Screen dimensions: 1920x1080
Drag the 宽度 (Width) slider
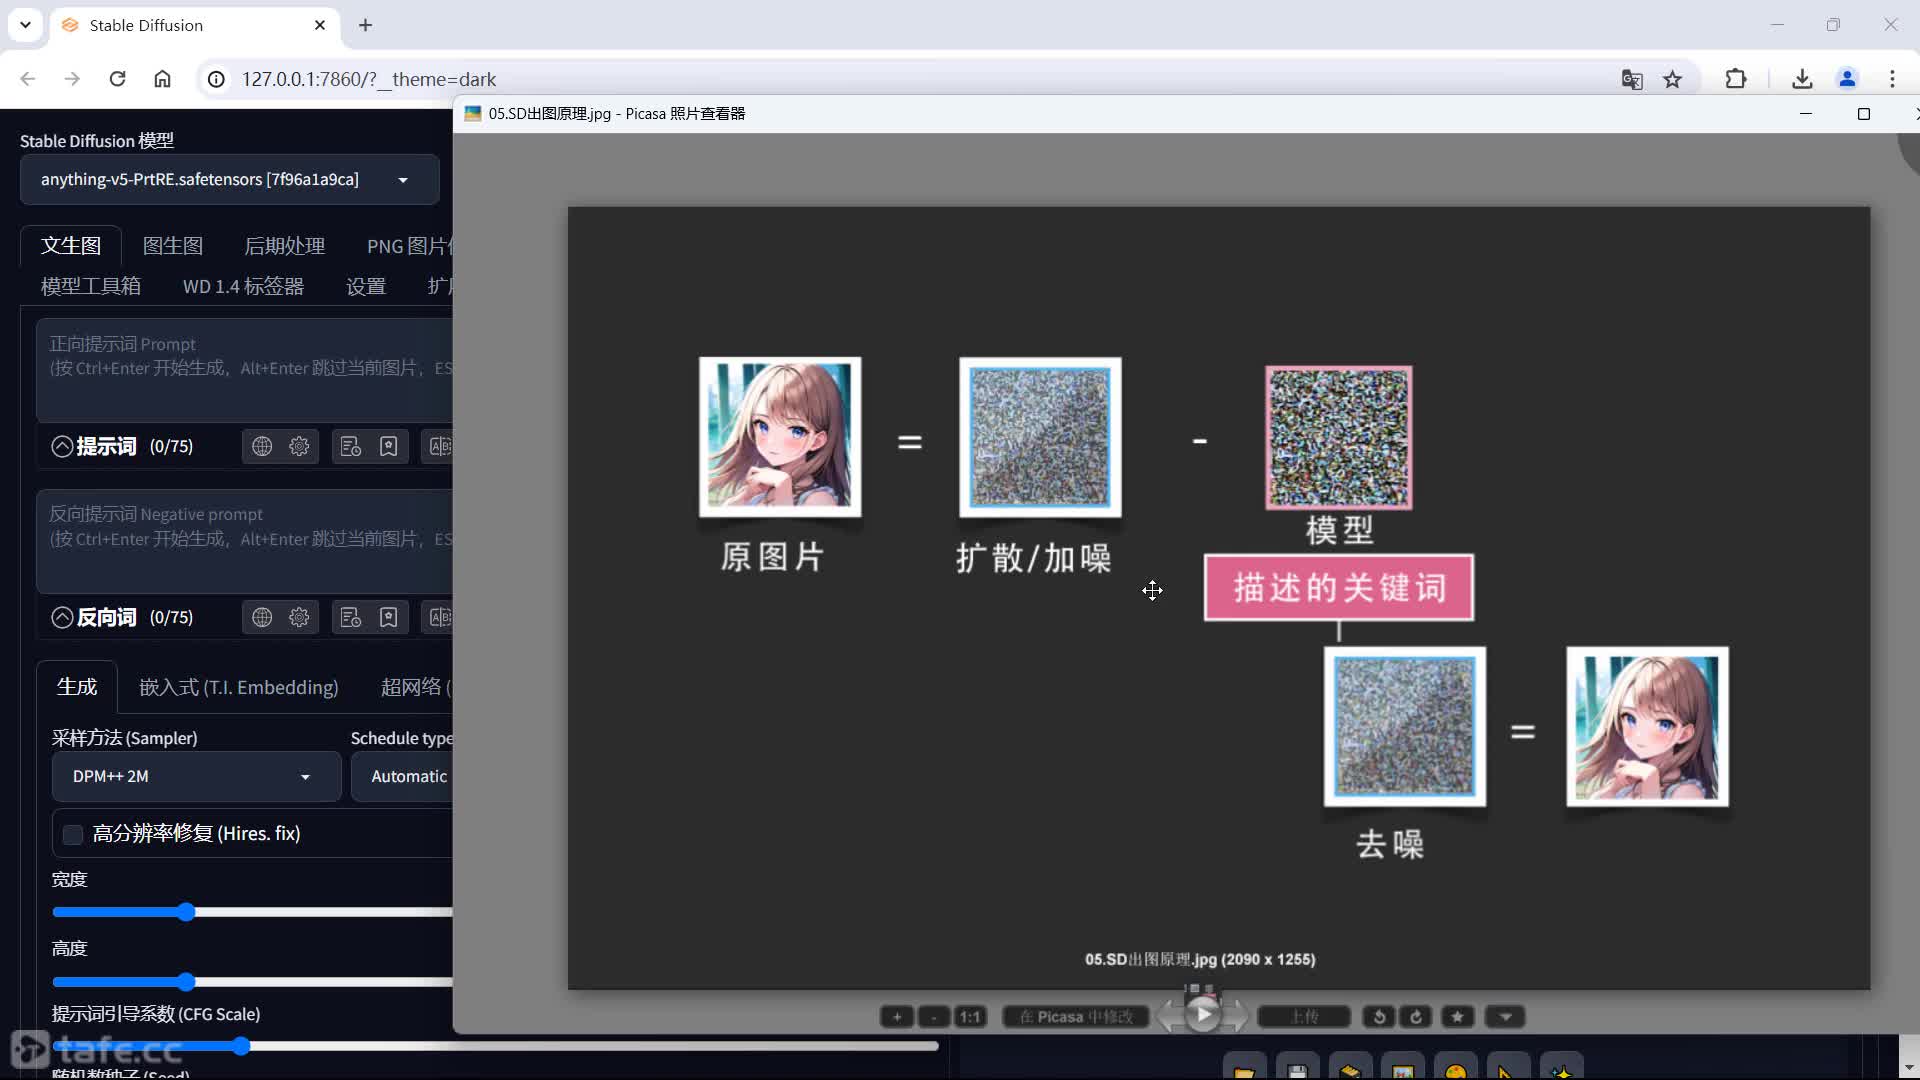[183, 911]
